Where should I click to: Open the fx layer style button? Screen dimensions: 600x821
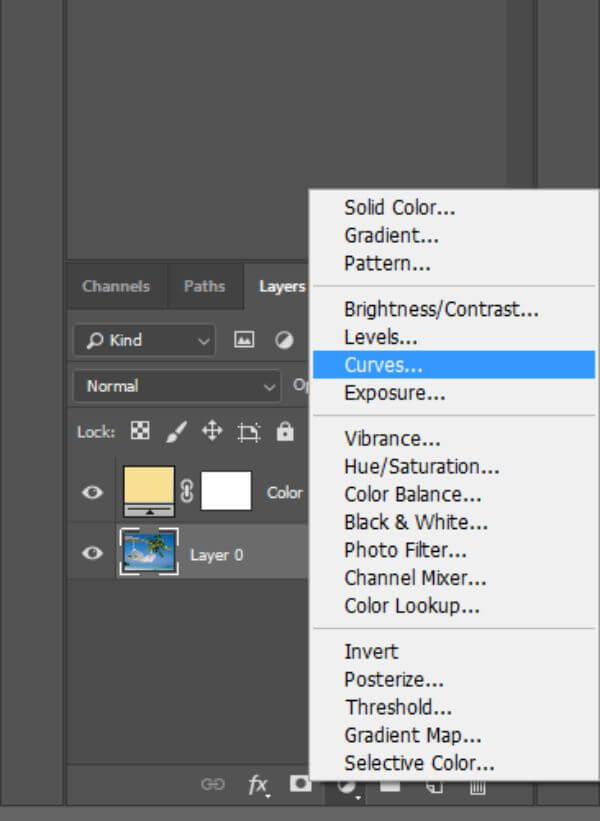(x=258, y=785)
